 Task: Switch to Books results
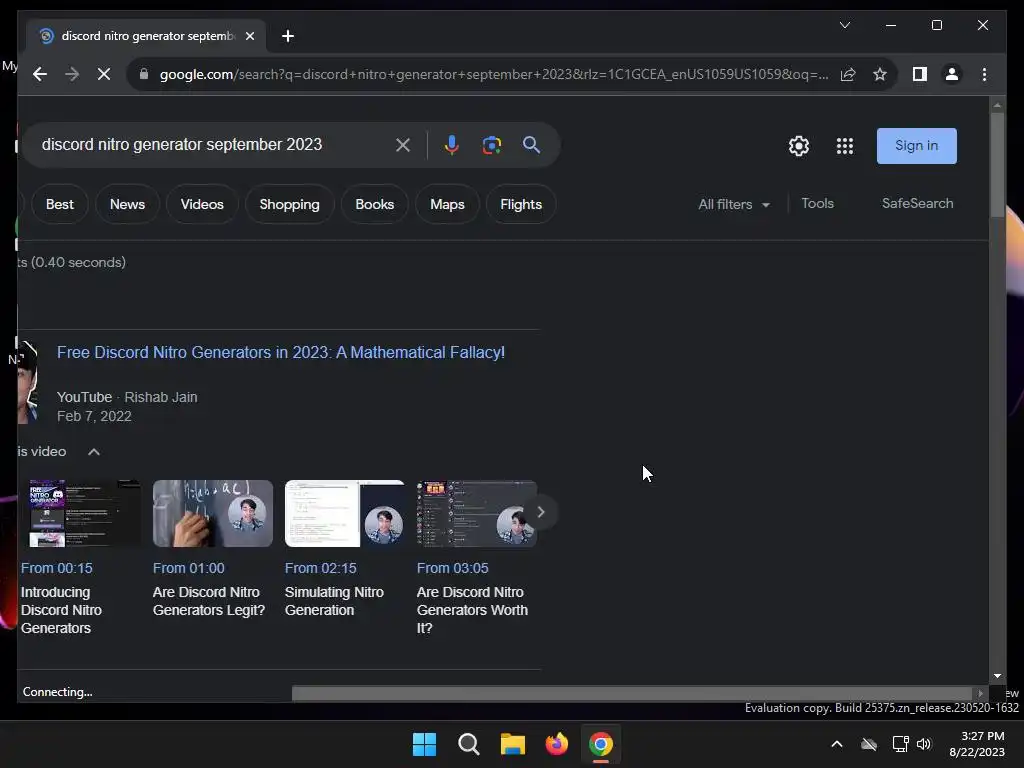coord(374,204)
